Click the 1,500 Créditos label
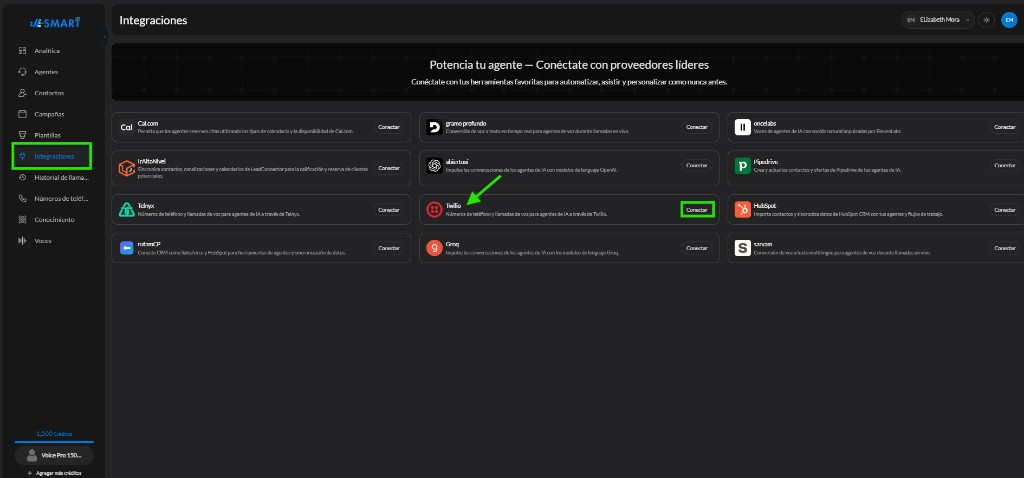 coord(54,434)
